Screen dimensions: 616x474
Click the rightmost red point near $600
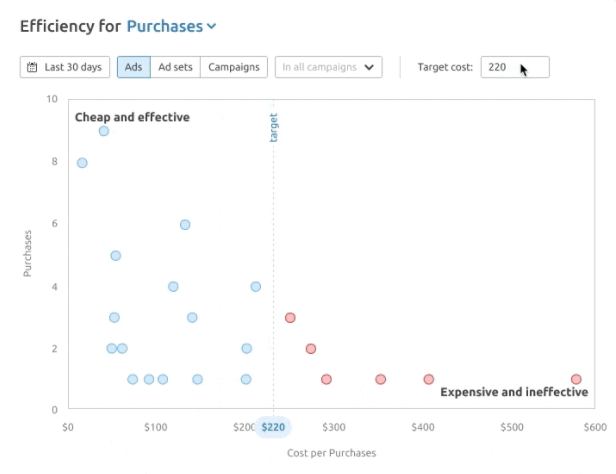pyautogui.click(x=576, y=380)
